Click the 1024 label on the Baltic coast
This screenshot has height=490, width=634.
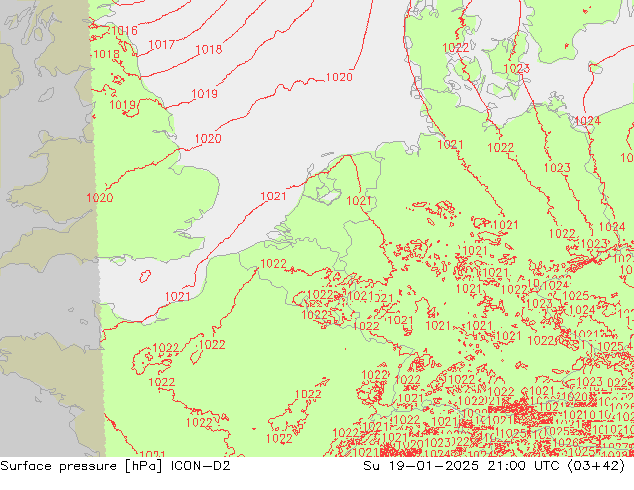[587, 120]
